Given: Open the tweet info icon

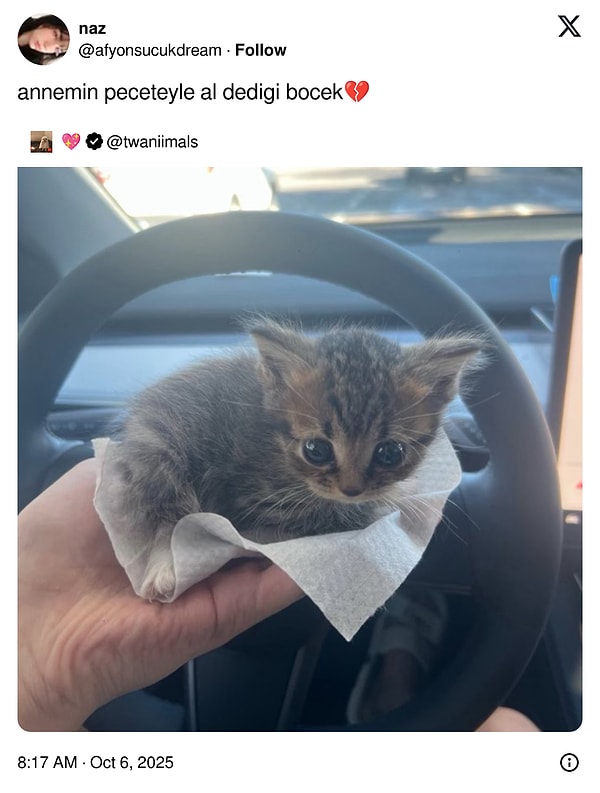Looking at the screenshot, I should tap(569, 762).
